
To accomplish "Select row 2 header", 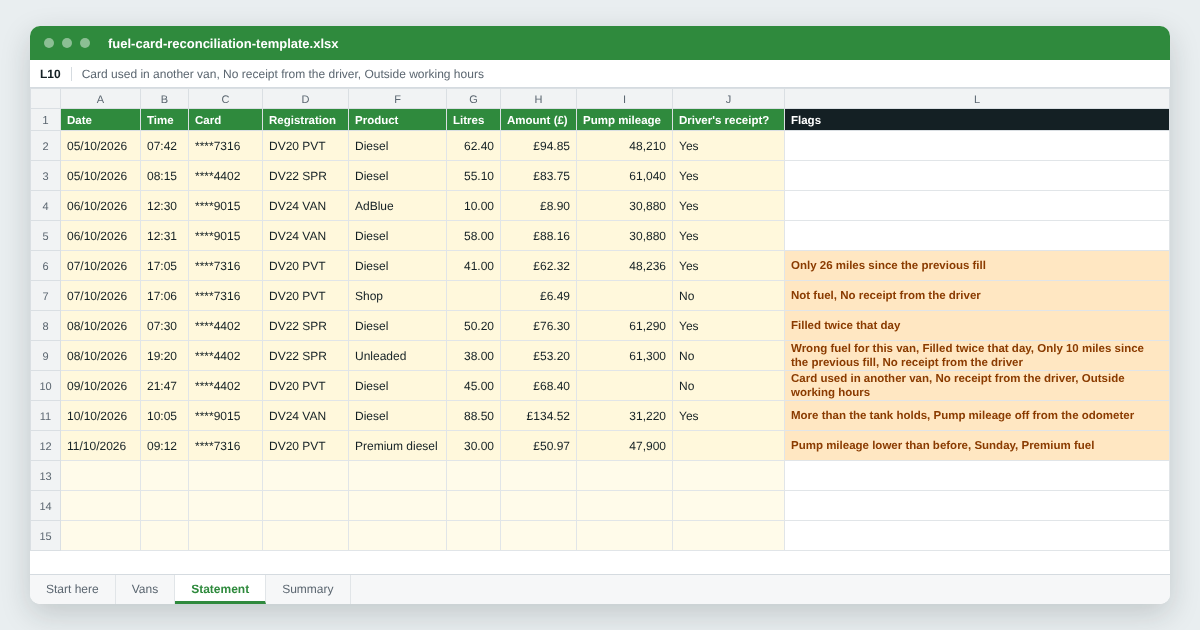I will pyautogui.click(x=45, y=146).
